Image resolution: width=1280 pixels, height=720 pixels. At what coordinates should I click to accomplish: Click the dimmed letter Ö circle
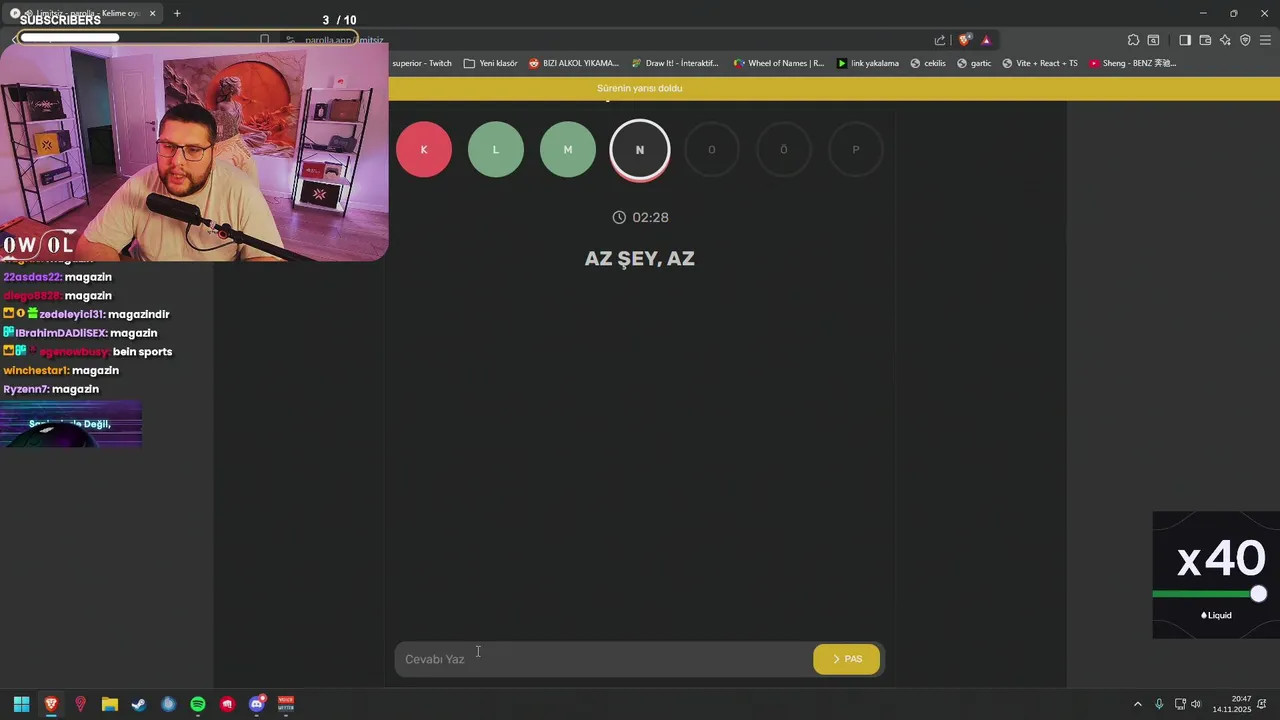784,150
